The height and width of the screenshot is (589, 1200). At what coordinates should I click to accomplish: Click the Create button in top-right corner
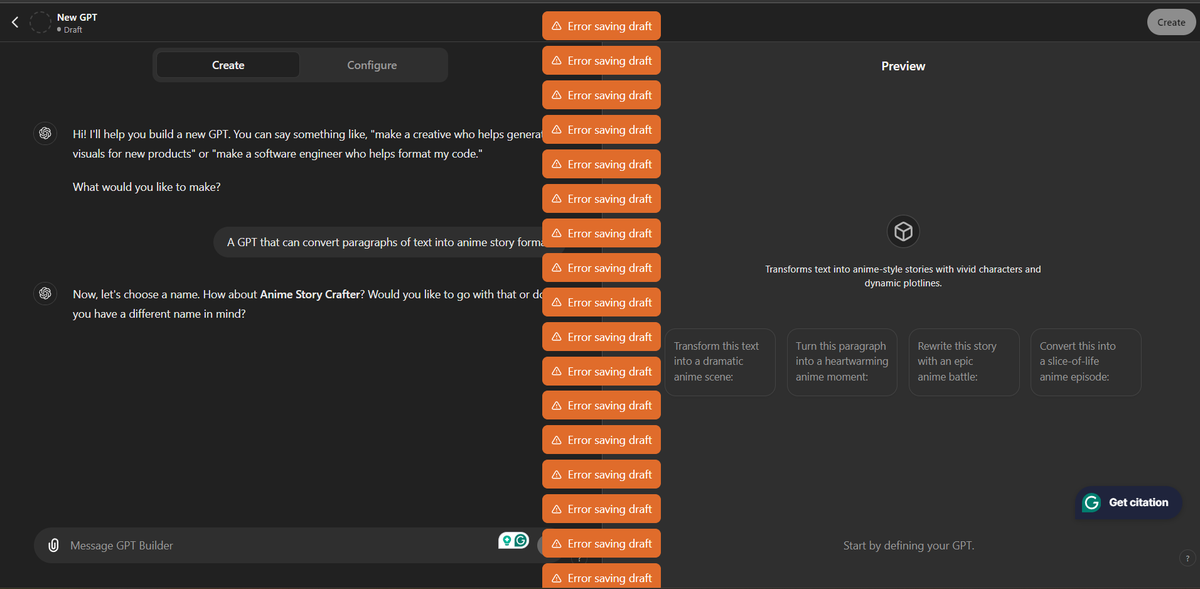click(x=1171, y=22)
